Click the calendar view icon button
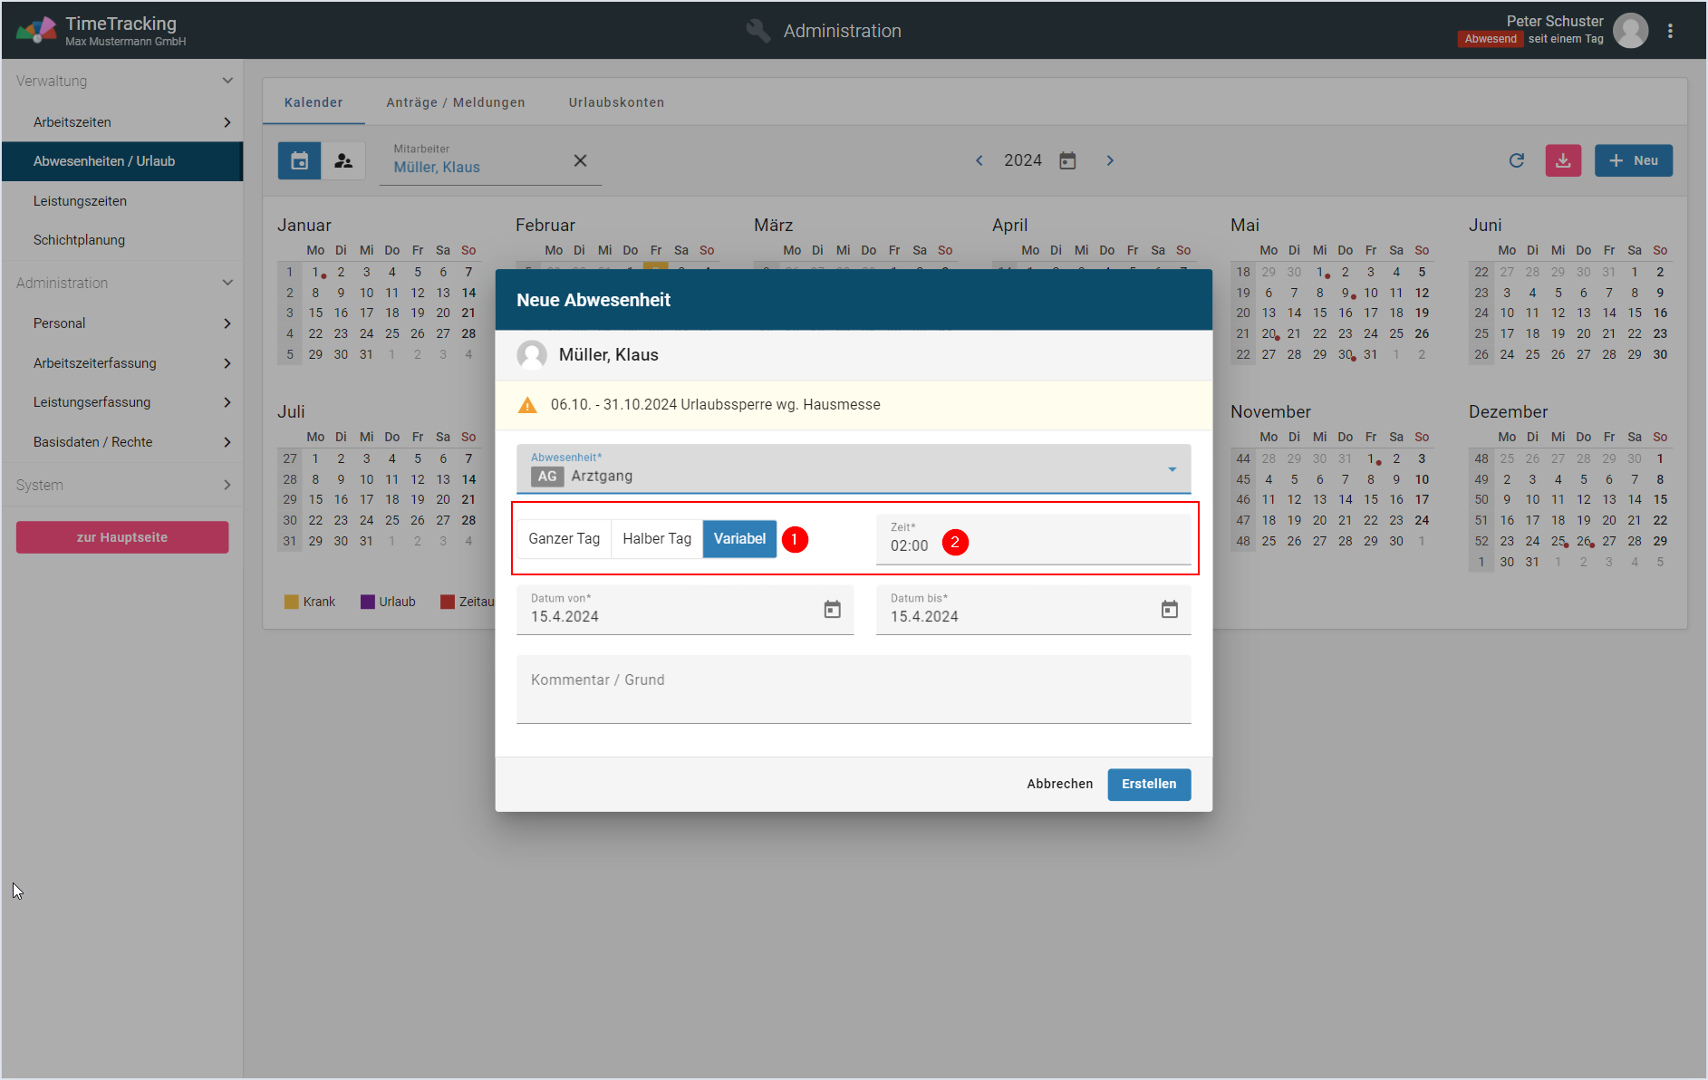 coord(299,161)
